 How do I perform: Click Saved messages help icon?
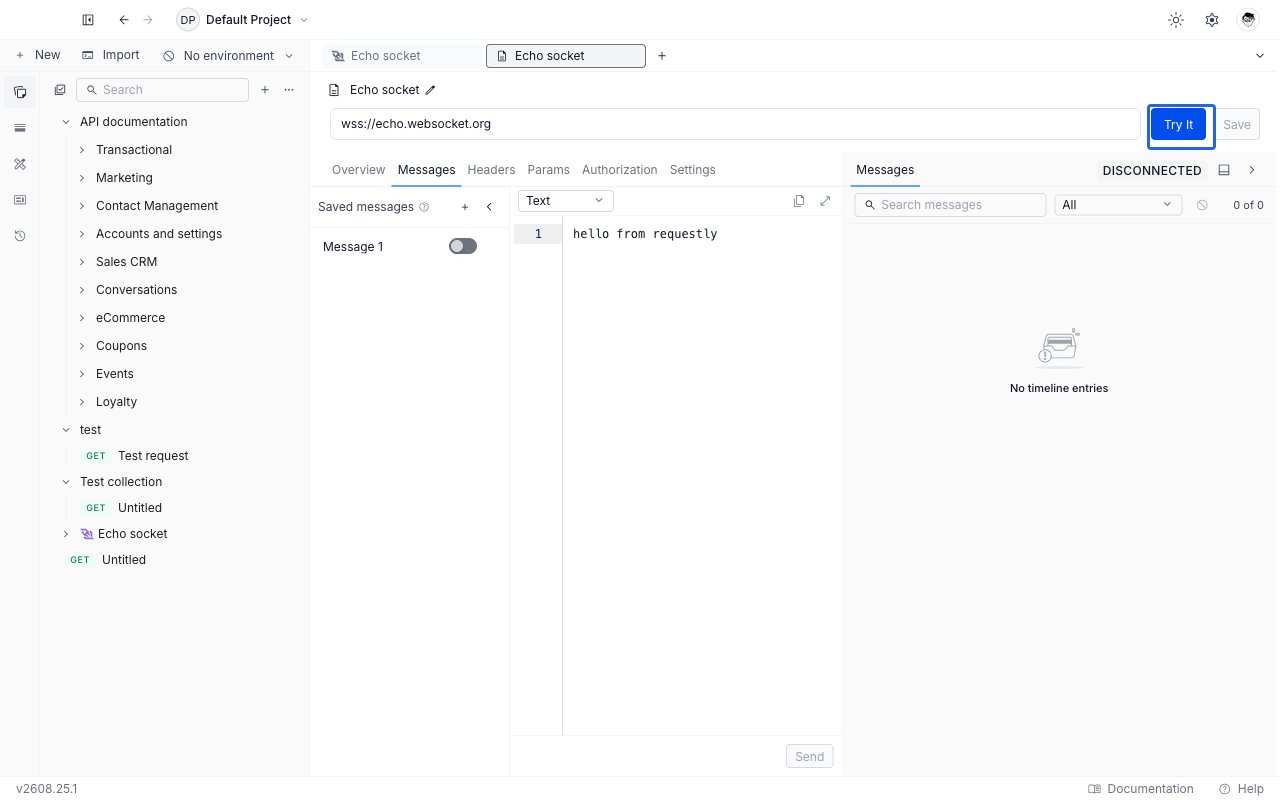(424, 207)
